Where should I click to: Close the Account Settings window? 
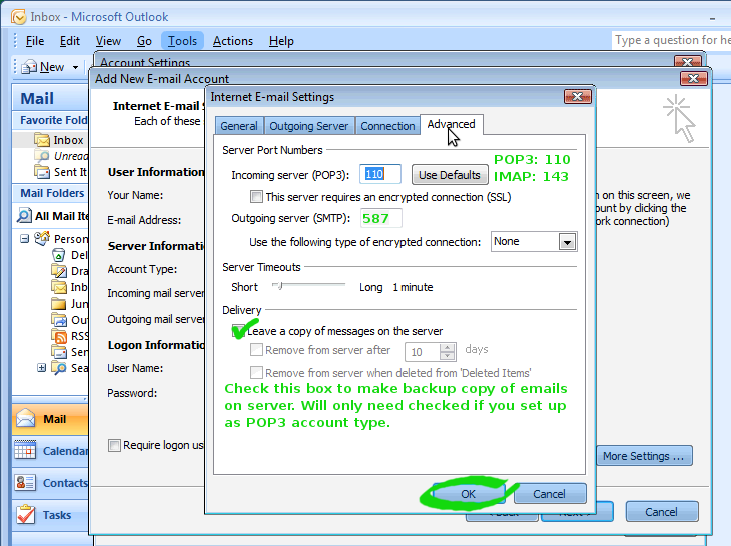point(687,61)
